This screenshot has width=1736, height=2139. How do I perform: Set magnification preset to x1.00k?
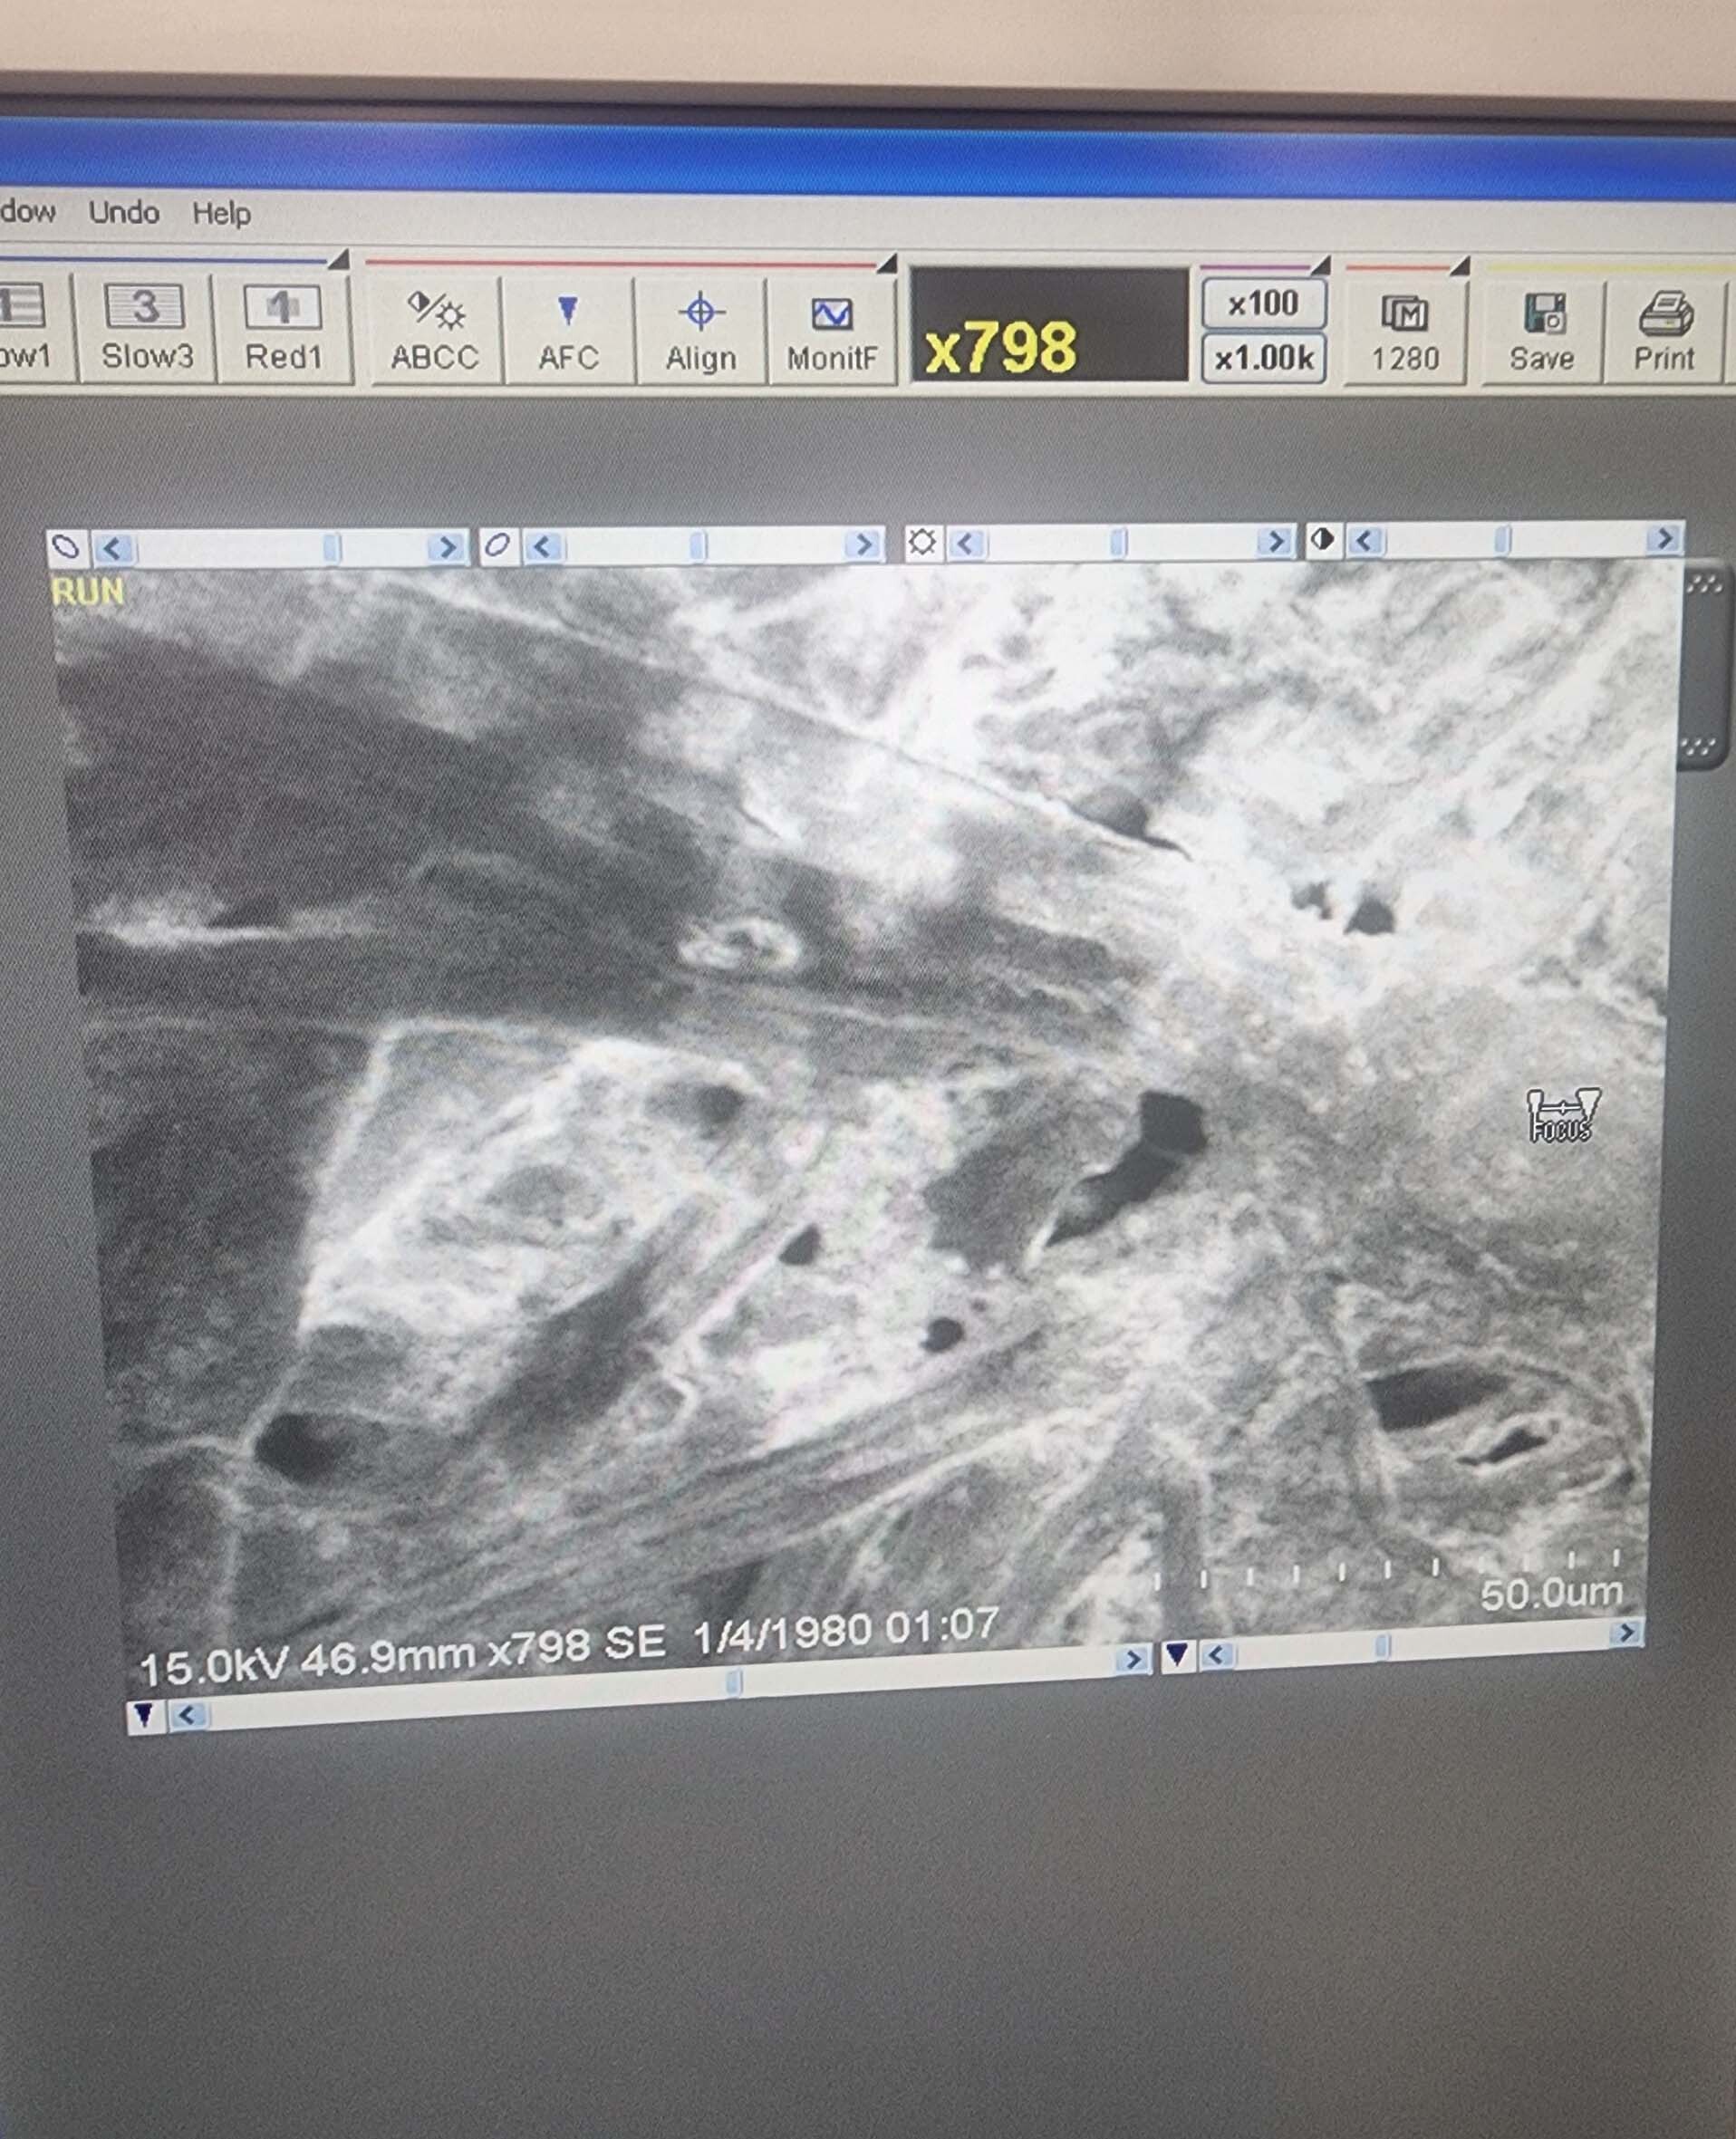click(1264, 358)
